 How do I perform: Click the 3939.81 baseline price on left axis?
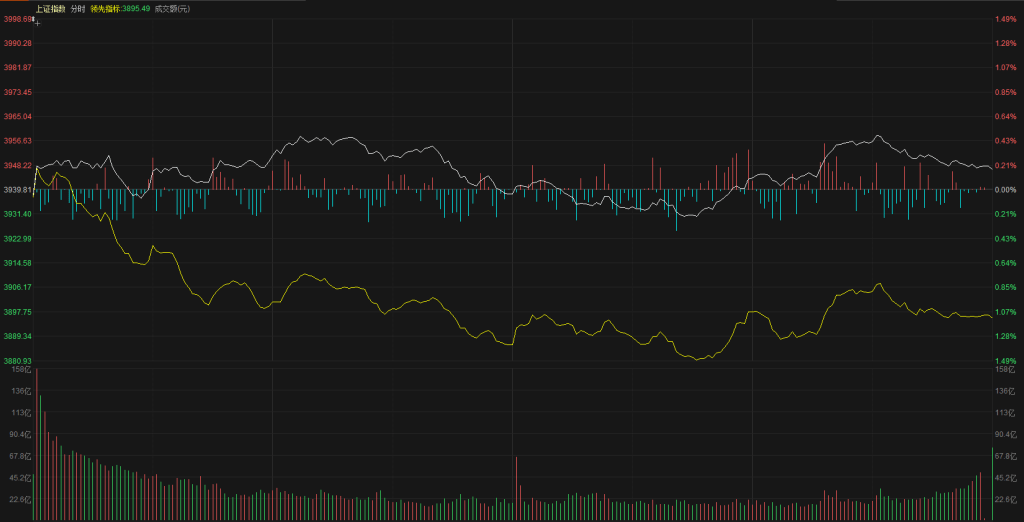point(17,190)
